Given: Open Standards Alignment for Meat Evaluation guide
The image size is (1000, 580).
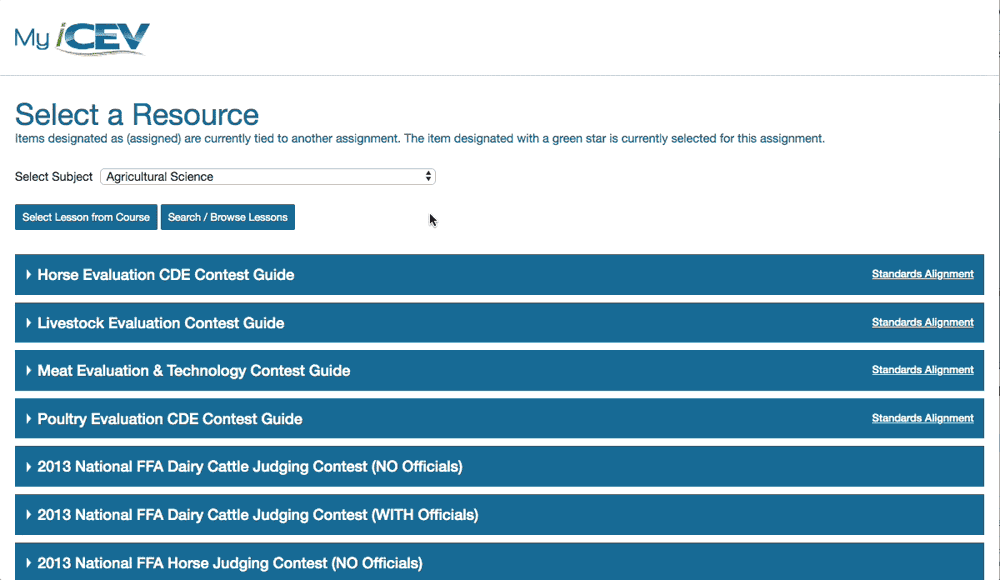Looking at the screenshot, I should [x=922, y=370].
